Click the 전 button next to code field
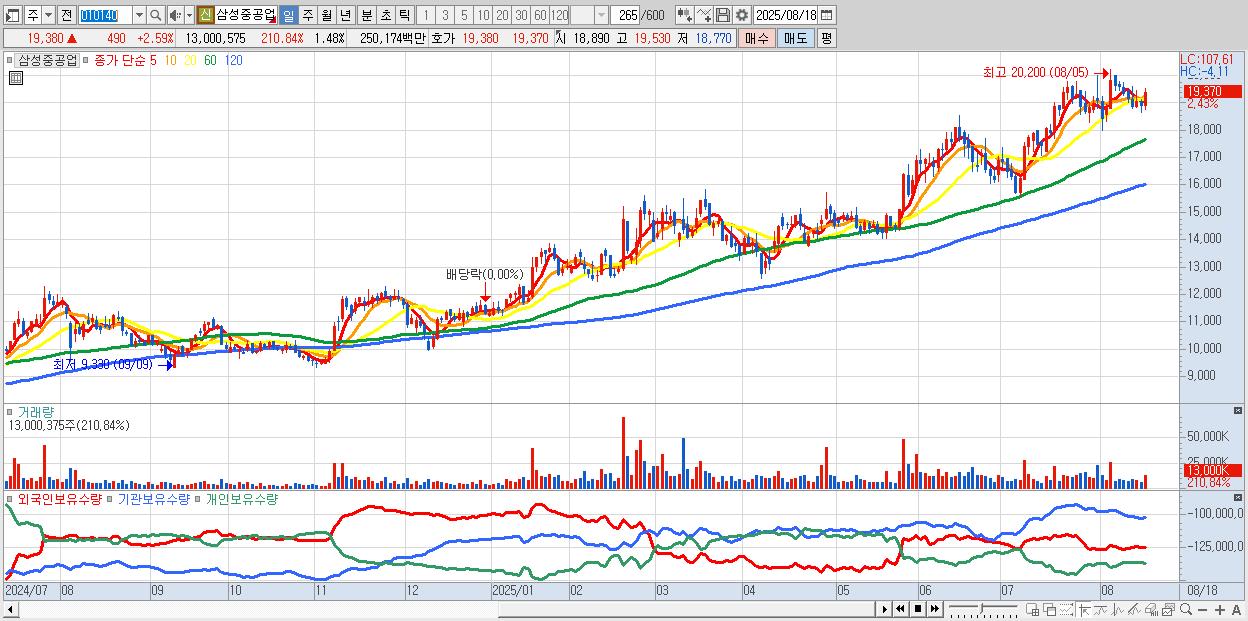This screenshot has width=1248, height=621. point(66,15)
